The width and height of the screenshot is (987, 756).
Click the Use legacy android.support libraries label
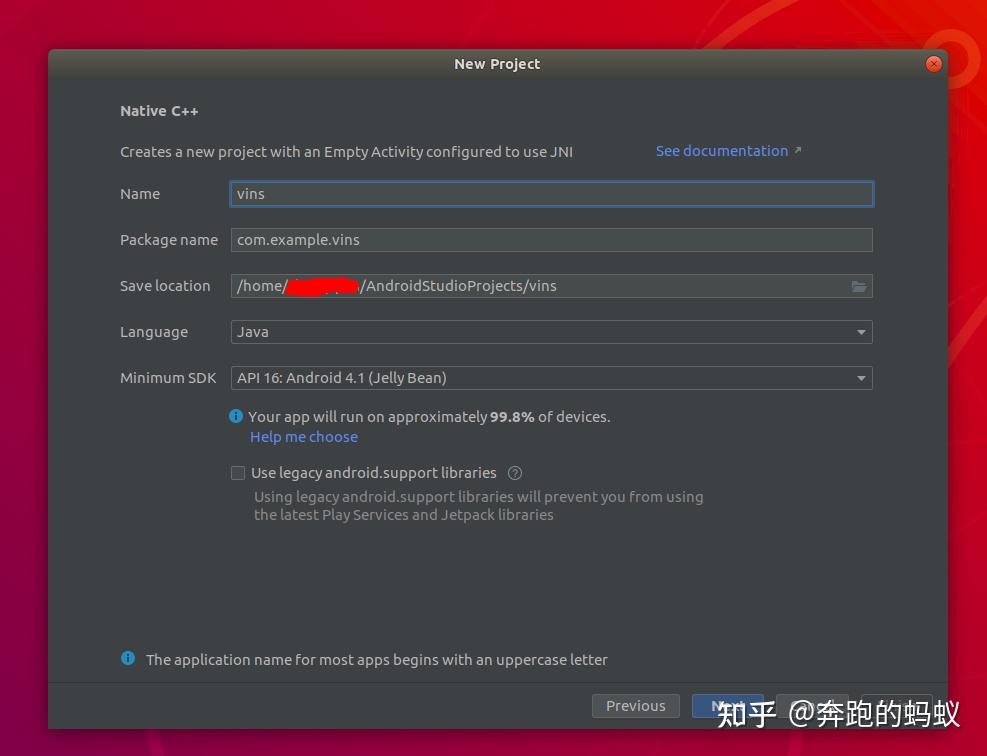pyautogui.click(x=373, y=473)
